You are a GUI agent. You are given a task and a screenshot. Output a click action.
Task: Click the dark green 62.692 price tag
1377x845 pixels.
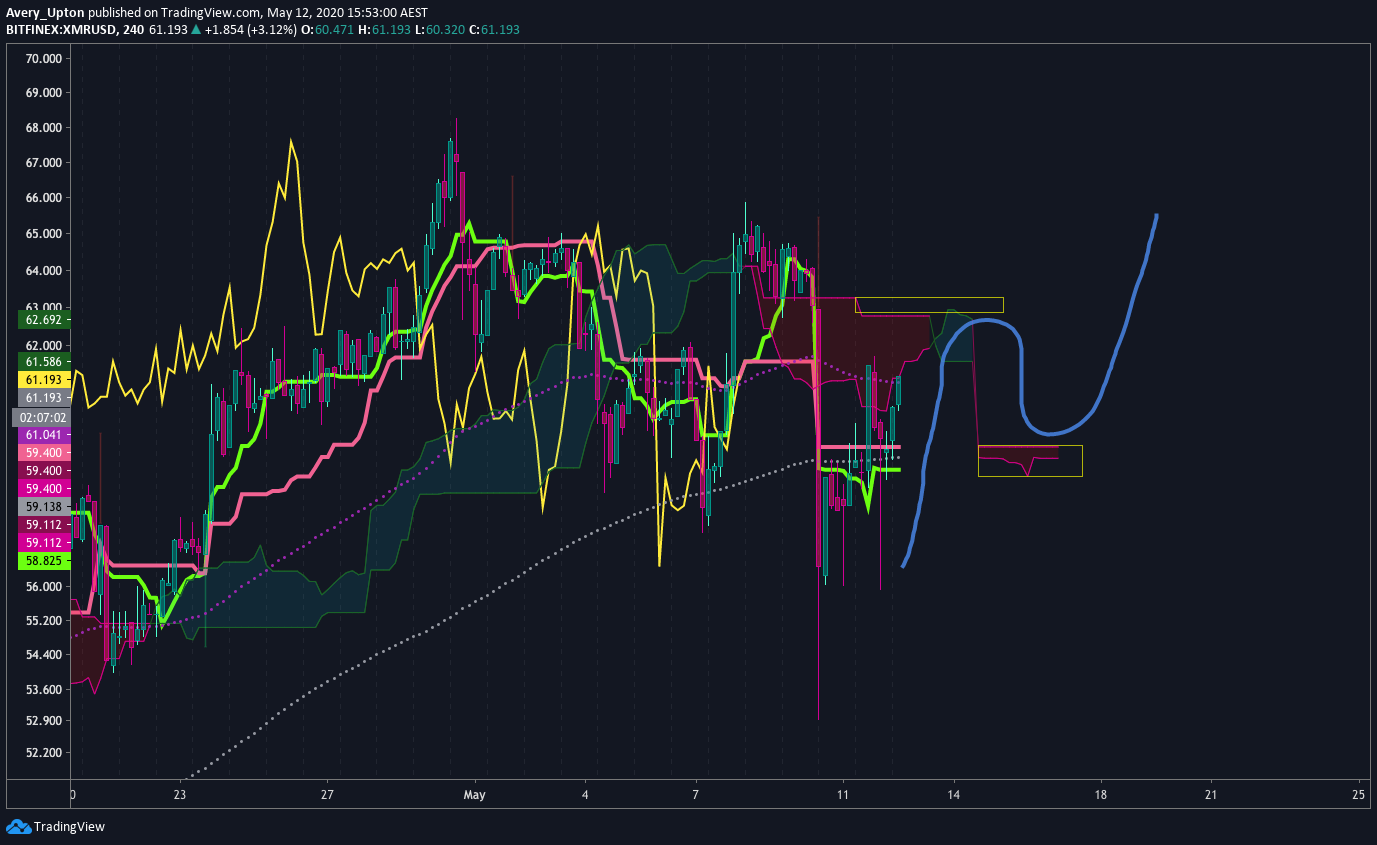43,320
